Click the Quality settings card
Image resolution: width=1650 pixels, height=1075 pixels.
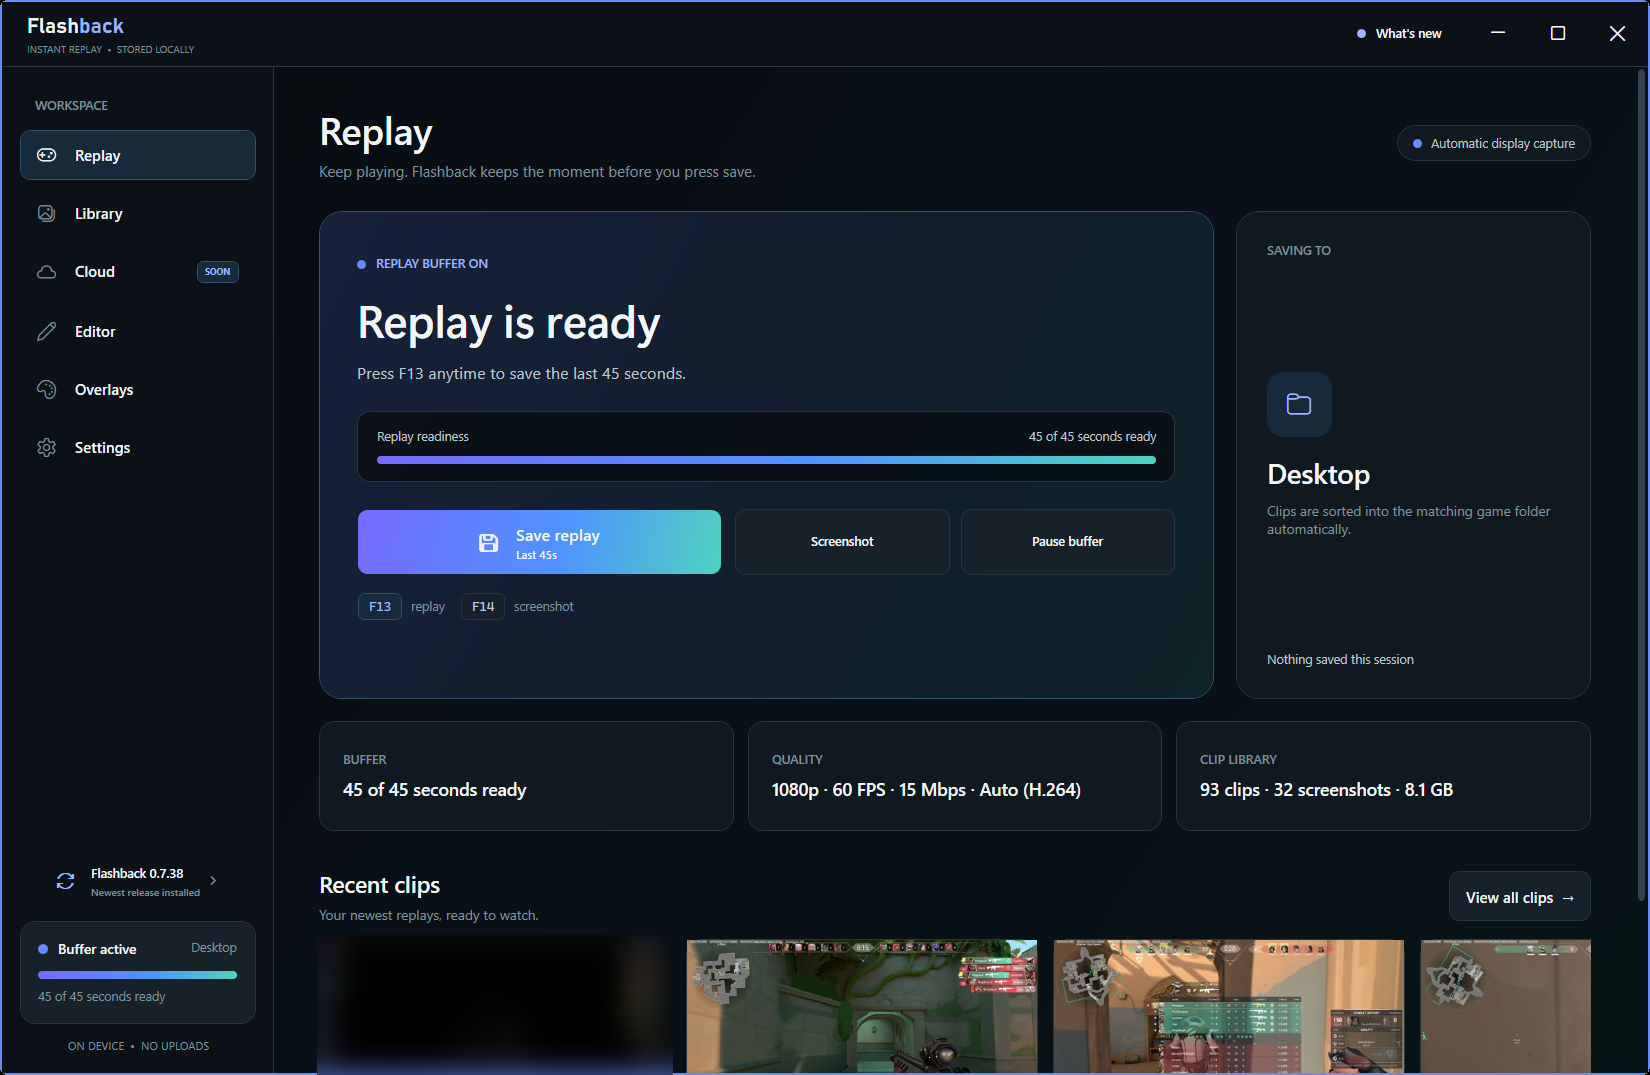(955, 776)
